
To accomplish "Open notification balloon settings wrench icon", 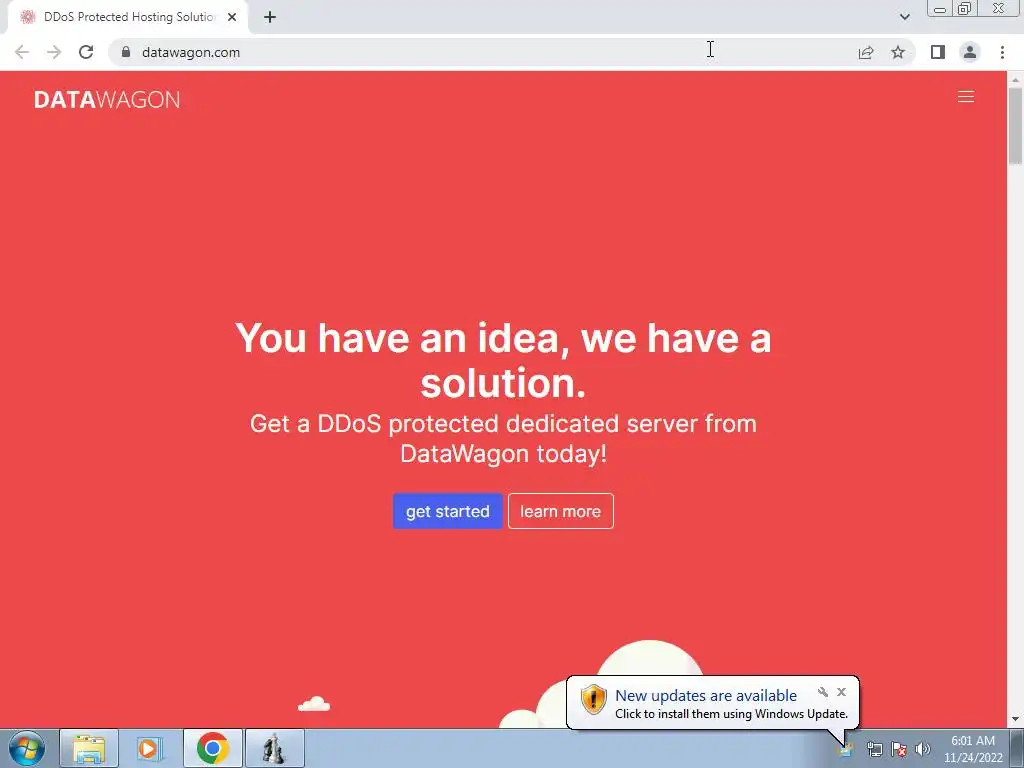I will click(823, 692).
